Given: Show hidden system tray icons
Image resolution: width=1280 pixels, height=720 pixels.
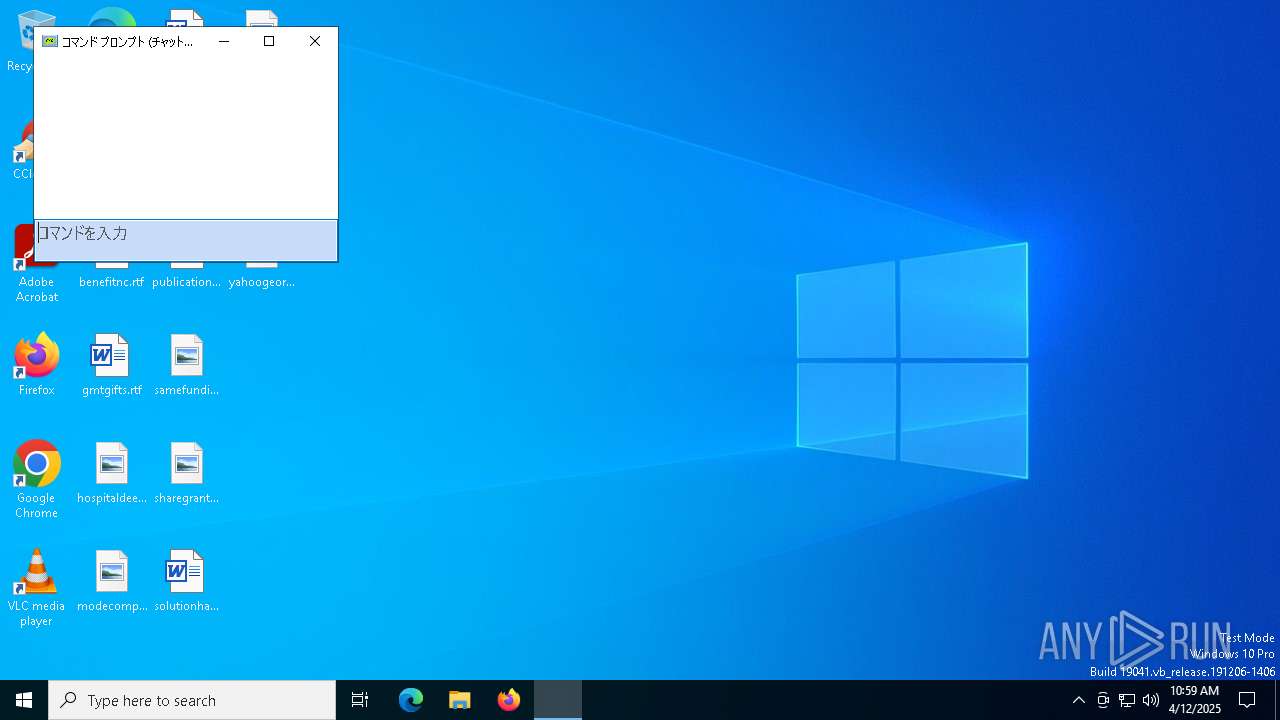Looking at the screenshot, I should click(1078, 700).
